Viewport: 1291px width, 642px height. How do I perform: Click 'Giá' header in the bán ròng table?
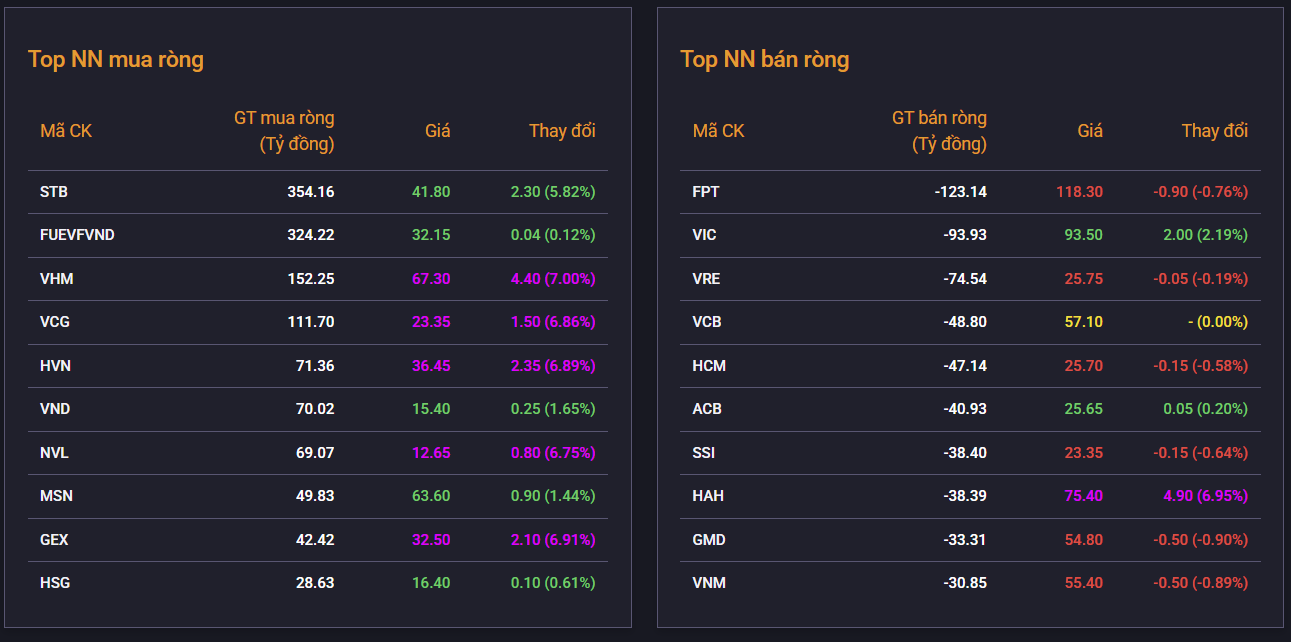coord(1090,131)
